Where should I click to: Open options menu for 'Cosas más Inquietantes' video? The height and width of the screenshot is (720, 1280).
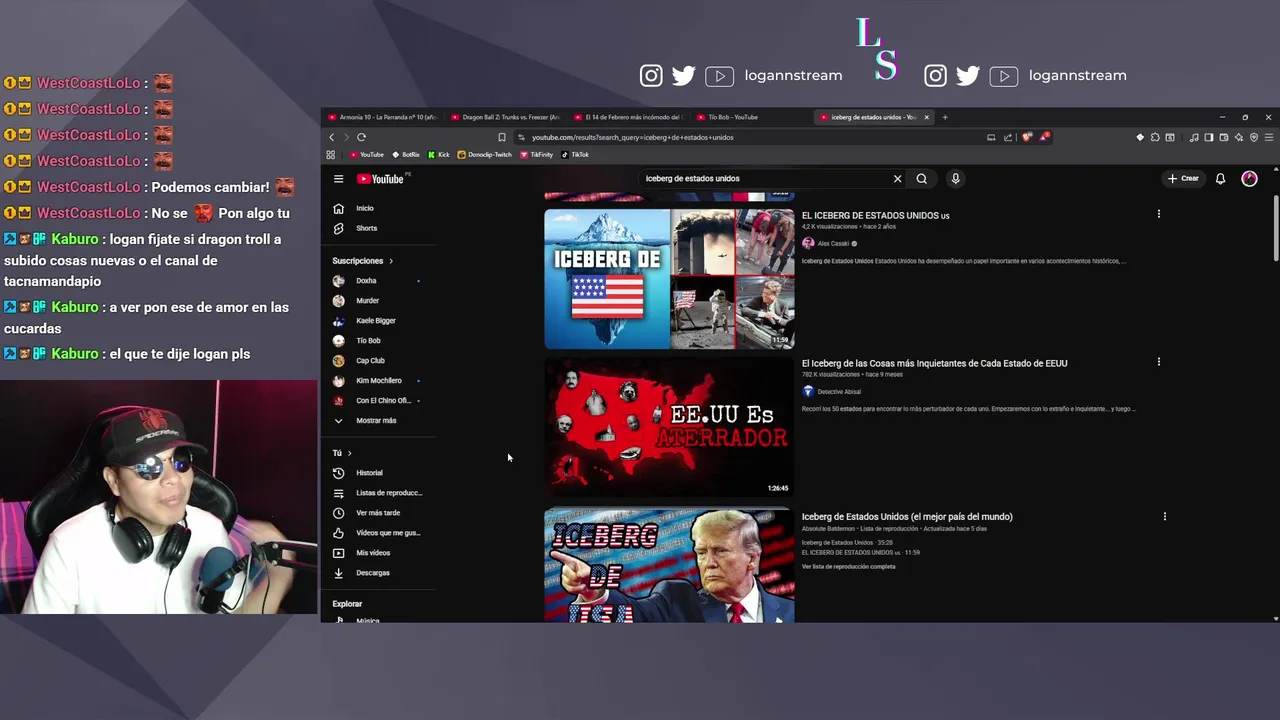tap(1159, 362)
